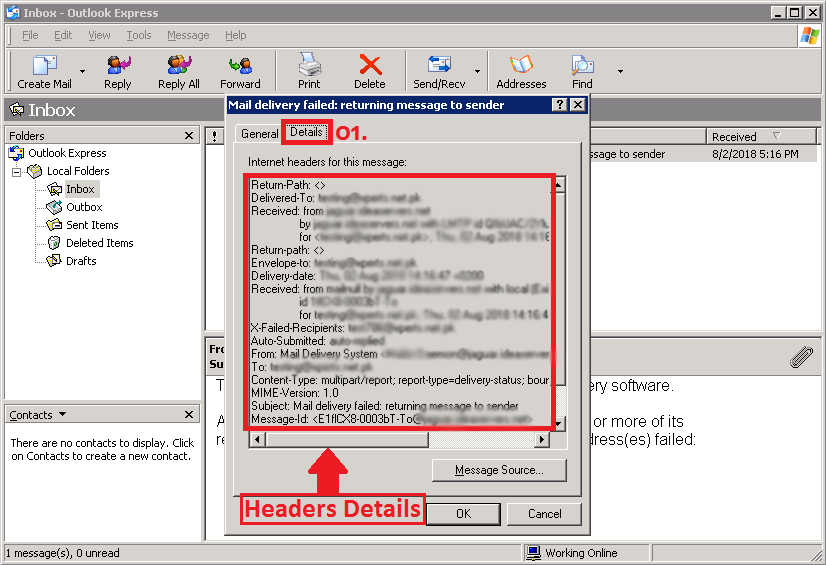The height and width of the screenshot is (565, 826).
Task: Open the File menu
Action: click(30, 35)
